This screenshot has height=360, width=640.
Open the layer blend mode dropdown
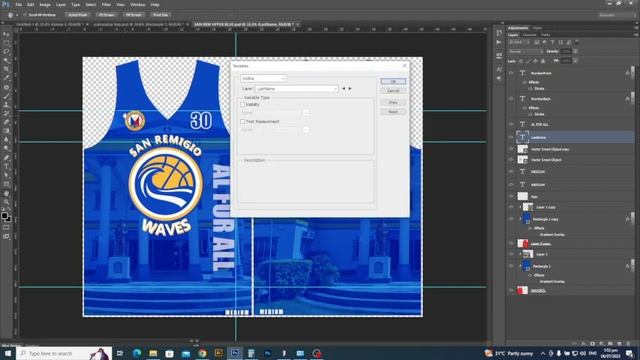[x=526, y=51]
